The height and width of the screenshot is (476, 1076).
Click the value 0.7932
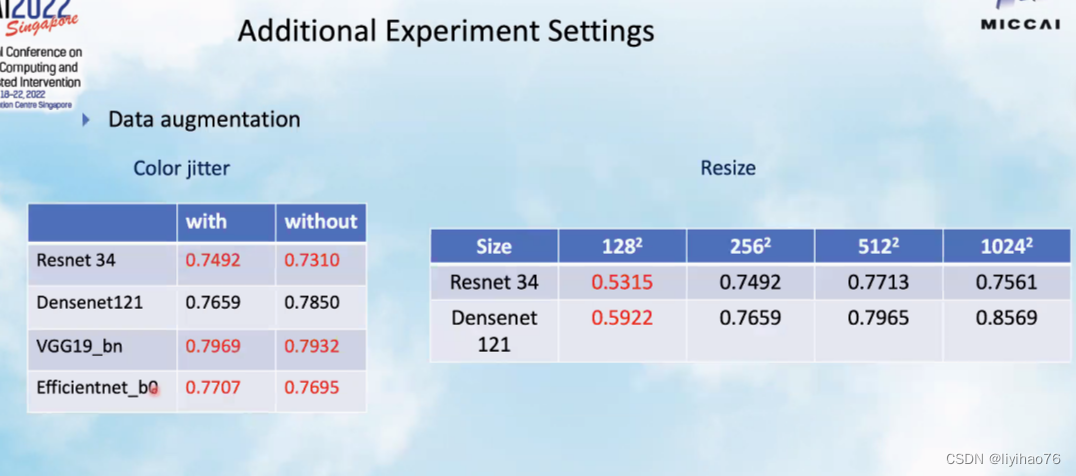[312, 346]
